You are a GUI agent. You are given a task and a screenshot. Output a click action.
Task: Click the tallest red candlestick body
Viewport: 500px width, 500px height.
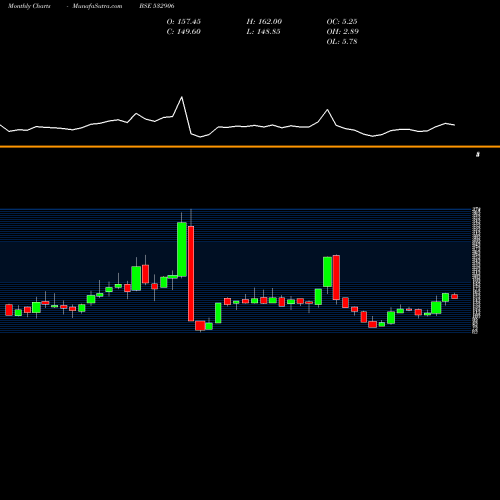[191, 274]
